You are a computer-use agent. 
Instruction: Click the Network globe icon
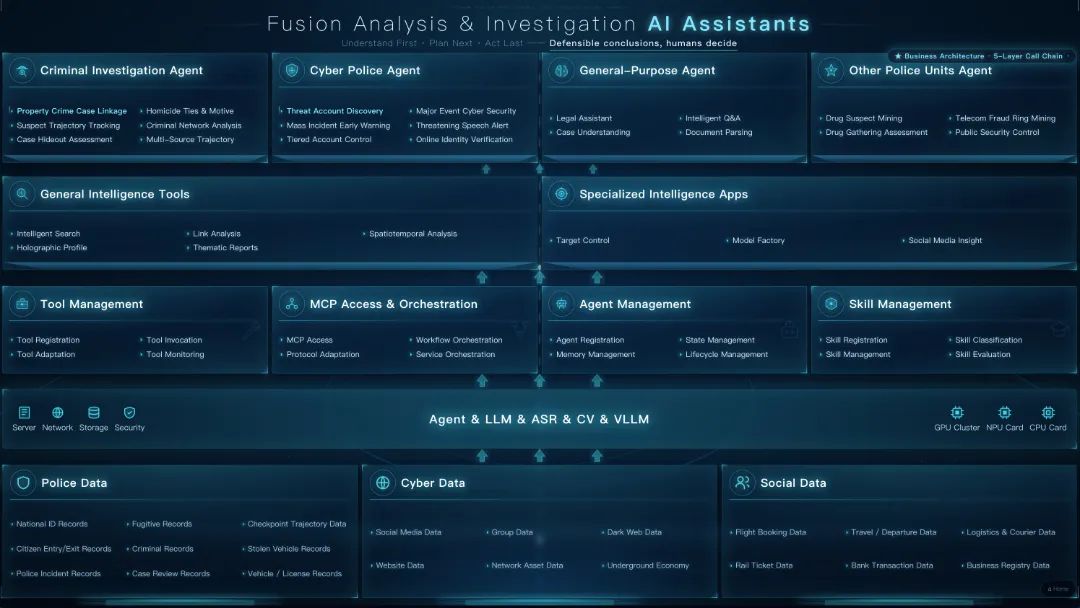(58, 412)
